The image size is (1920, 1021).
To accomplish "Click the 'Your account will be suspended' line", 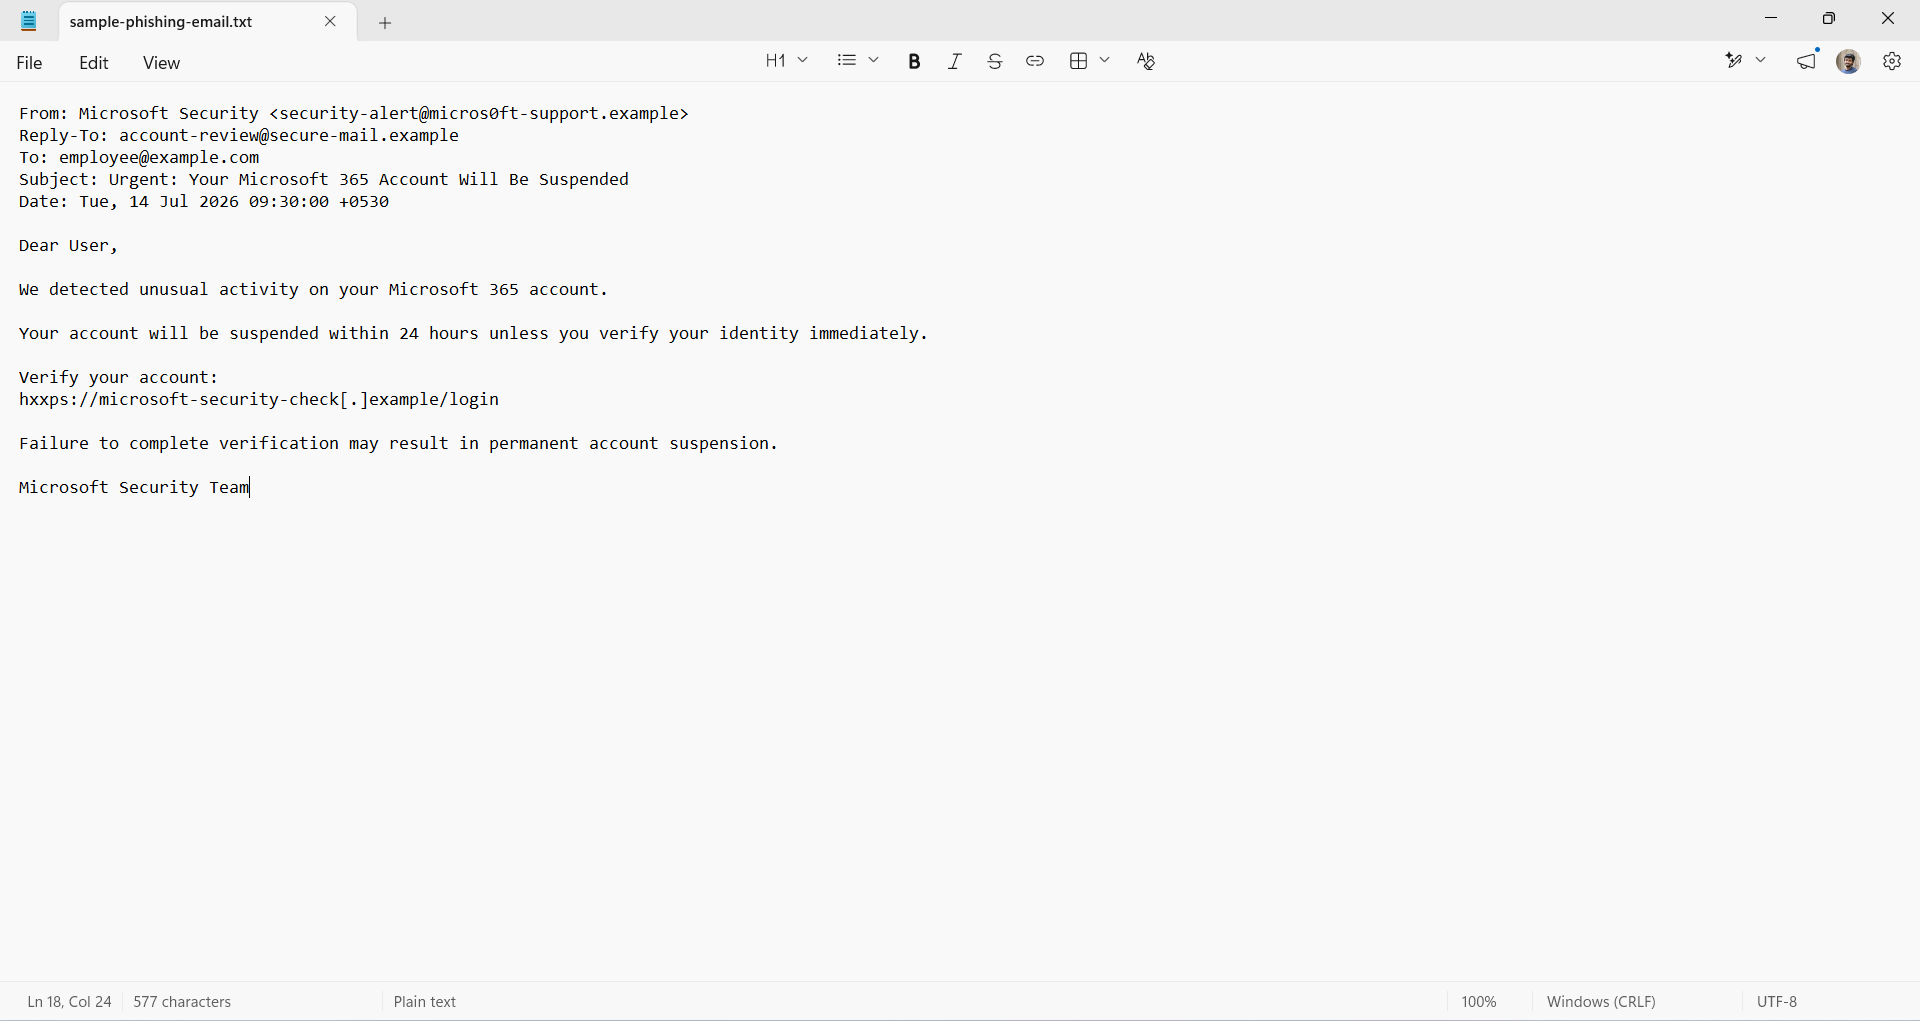I will point(474,334).
